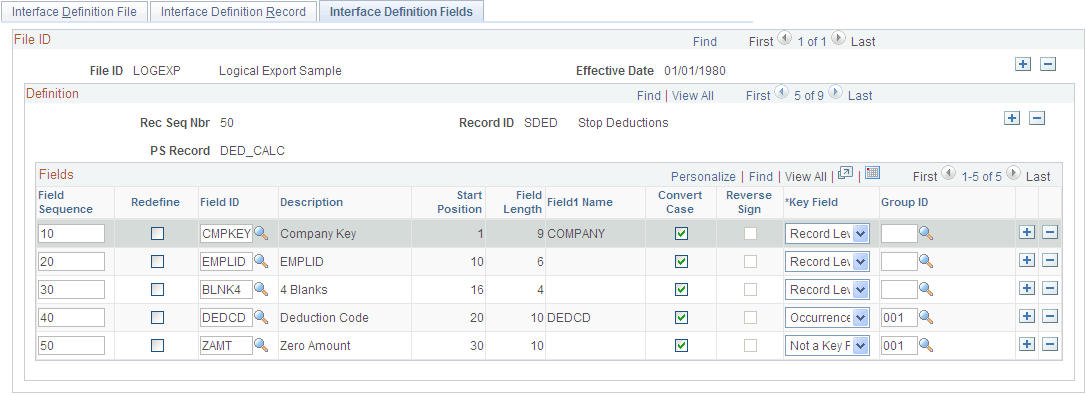Edit Group ID input in Company Key row
1086x395 pixels.
click(x=899, y=234)
